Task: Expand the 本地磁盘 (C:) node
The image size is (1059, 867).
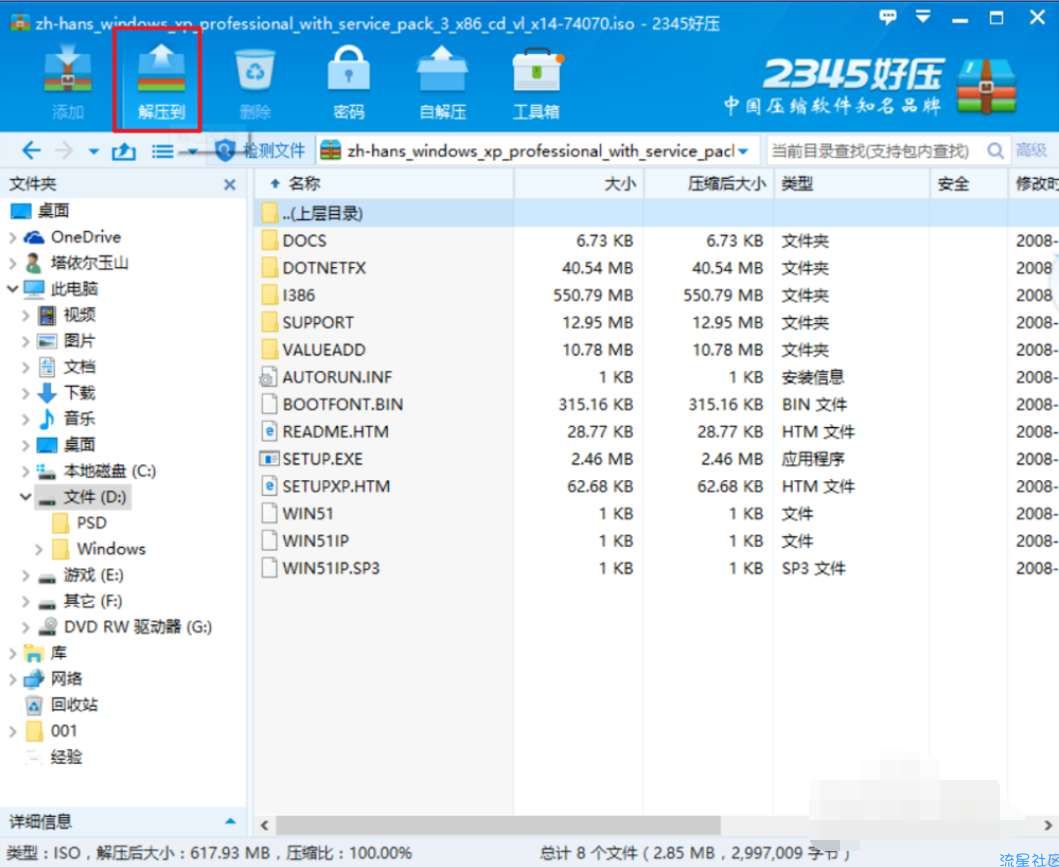Action: coord(26,471)
